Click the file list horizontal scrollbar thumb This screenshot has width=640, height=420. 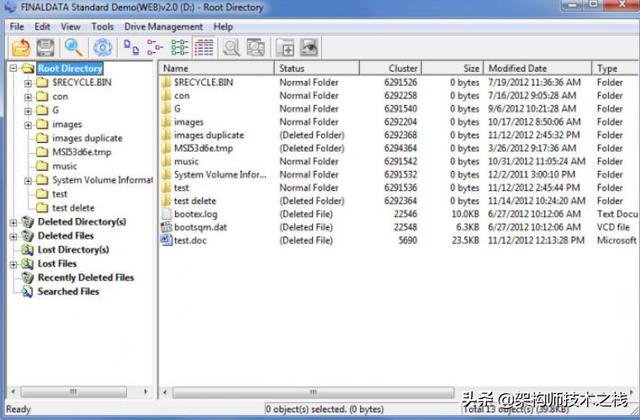313,392
